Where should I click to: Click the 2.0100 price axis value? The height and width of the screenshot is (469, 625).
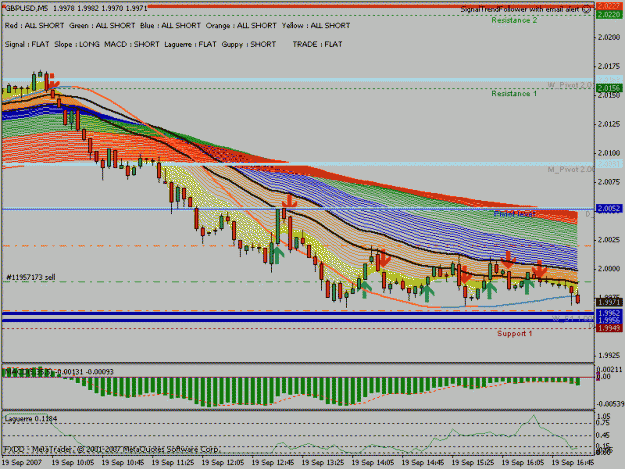[609, 153]
